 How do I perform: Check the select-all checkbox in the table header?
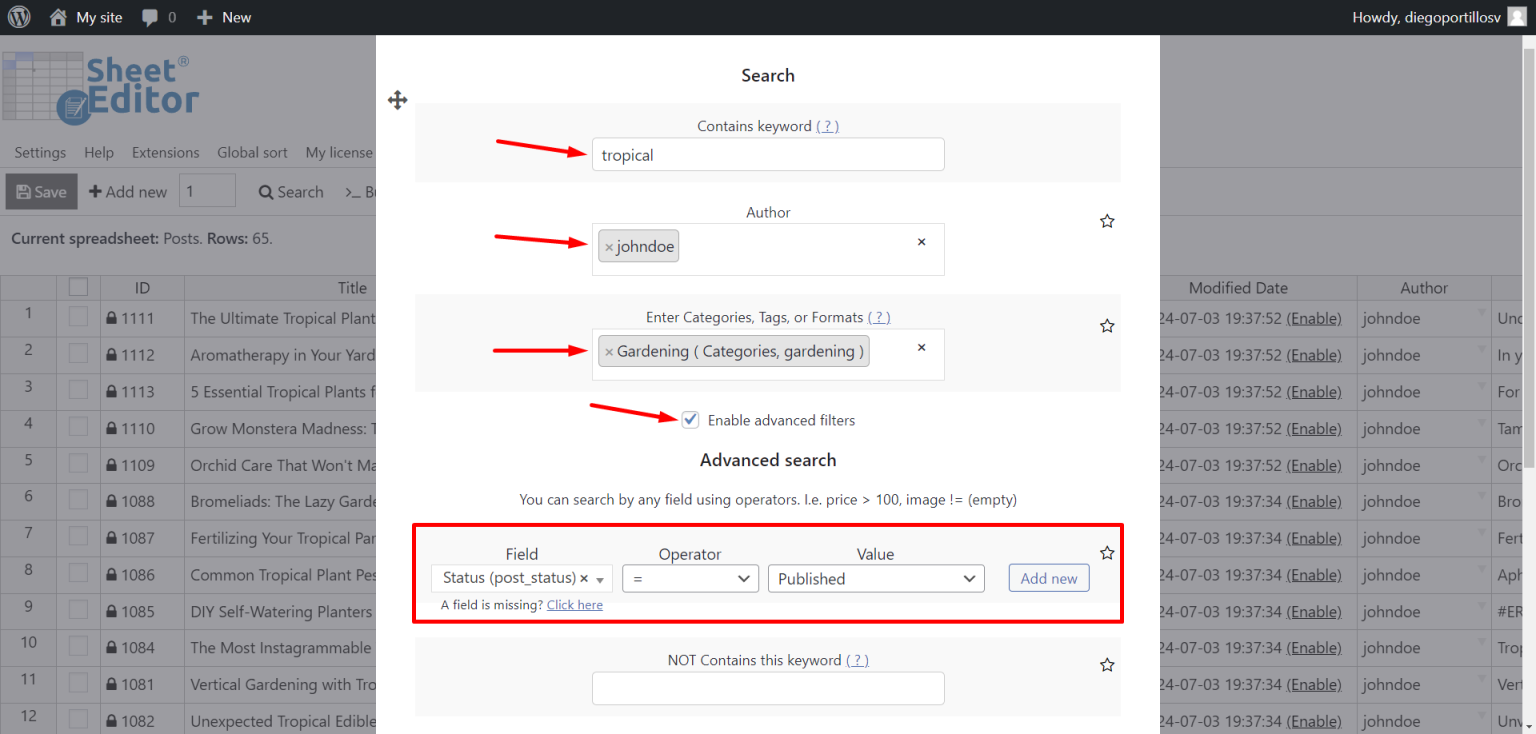coord(78,287)
